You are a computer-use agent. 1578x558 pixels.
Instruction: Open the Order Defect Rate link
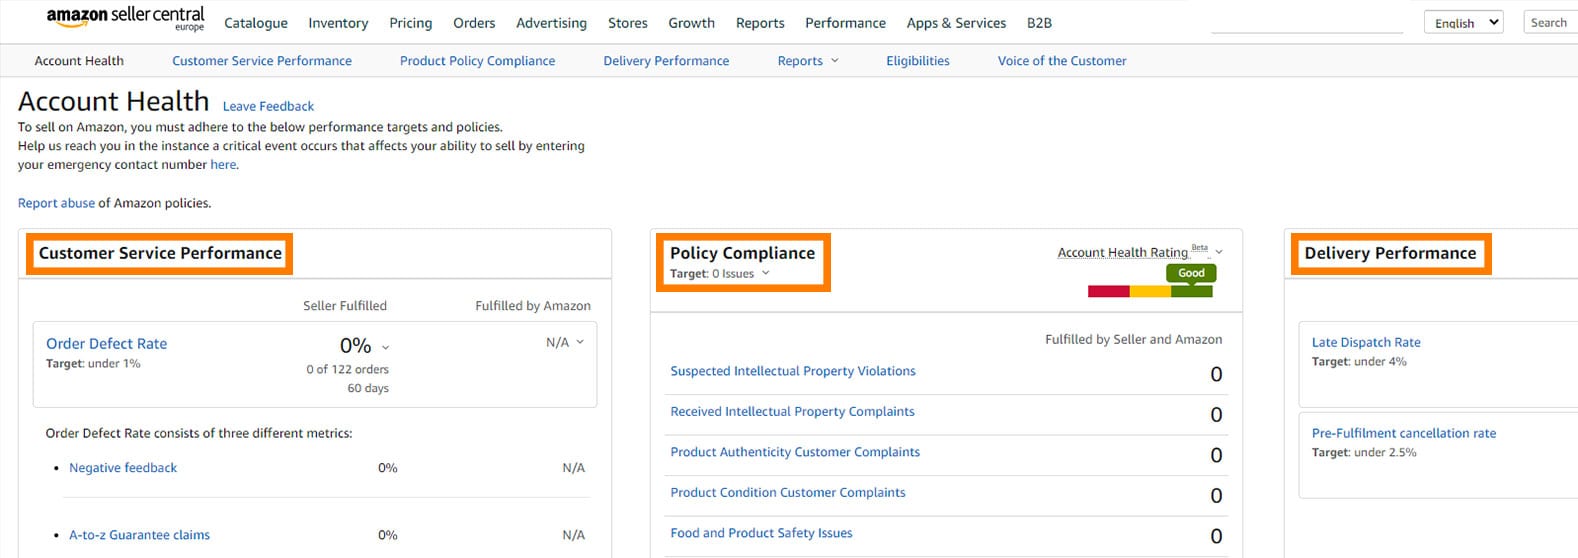tap(106, 344)
